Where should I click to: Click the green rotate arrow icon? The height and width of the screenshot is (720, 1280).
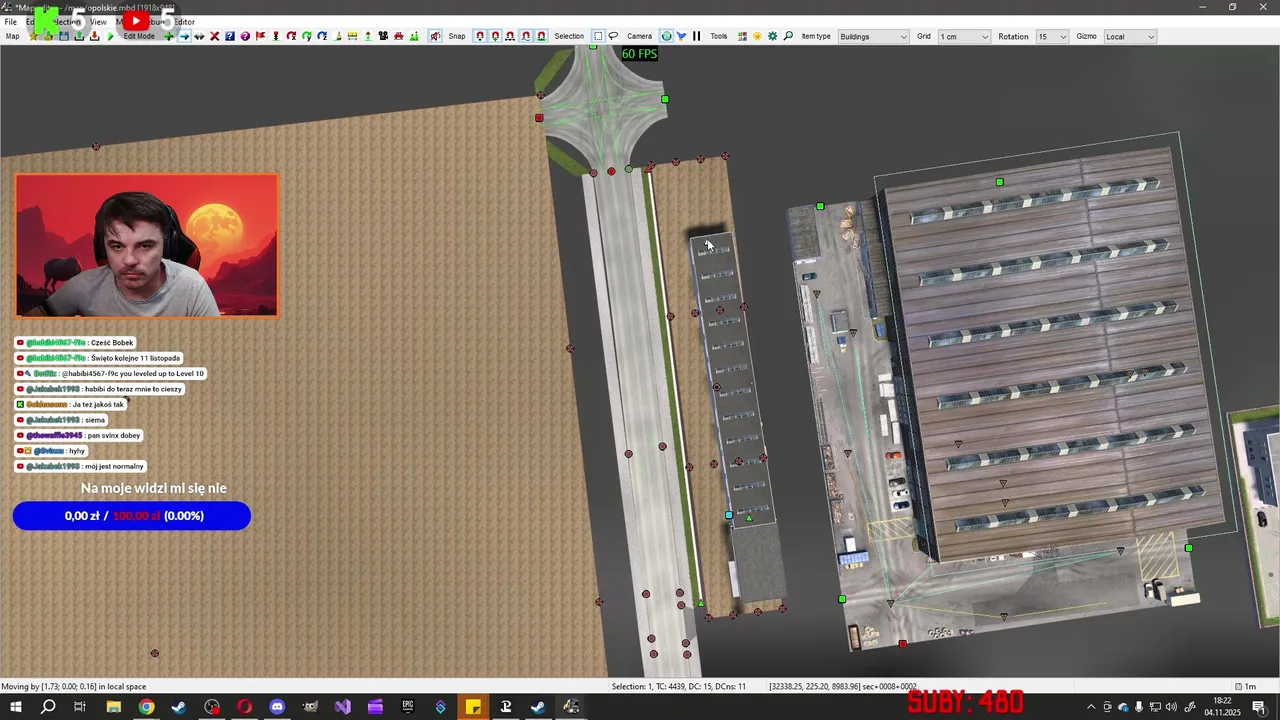tap(306, 36)
